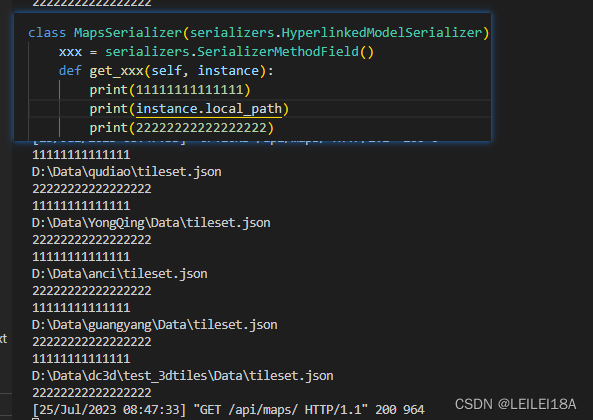Viewport: 593px width, 420px height.
Task: Click the GET /api/maps/ HTTP/1.1 log line
Action: [228, 410]
